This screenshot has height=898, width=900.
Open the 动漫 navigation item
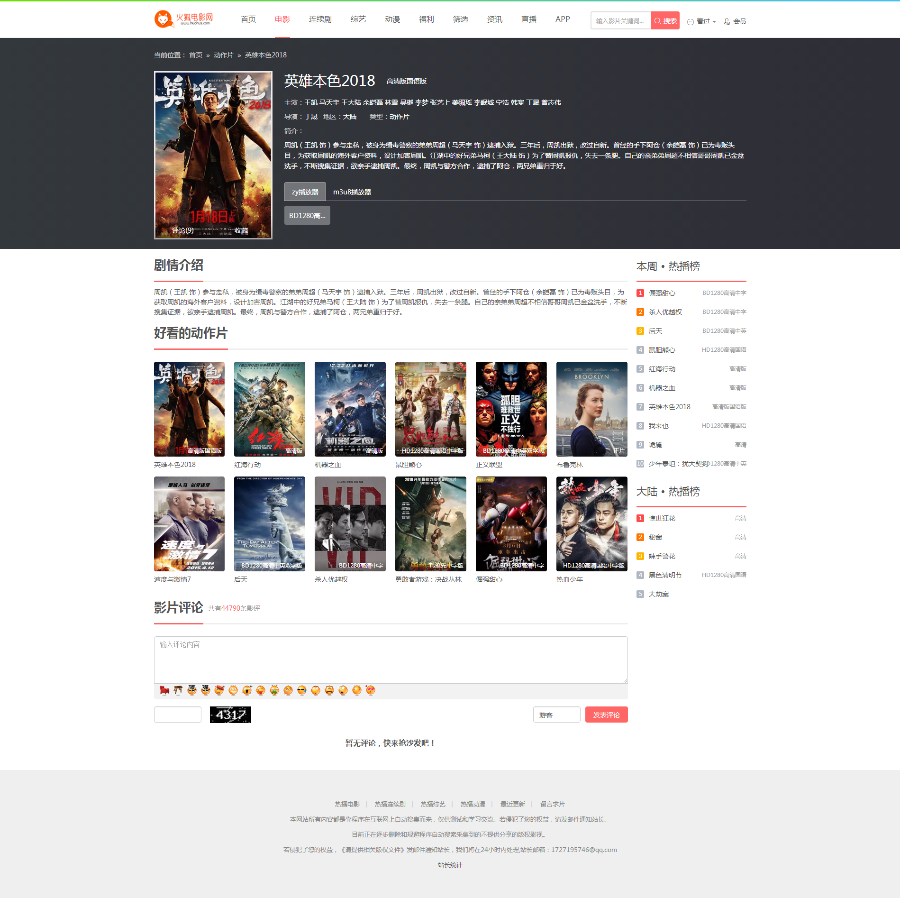(393, 20)
